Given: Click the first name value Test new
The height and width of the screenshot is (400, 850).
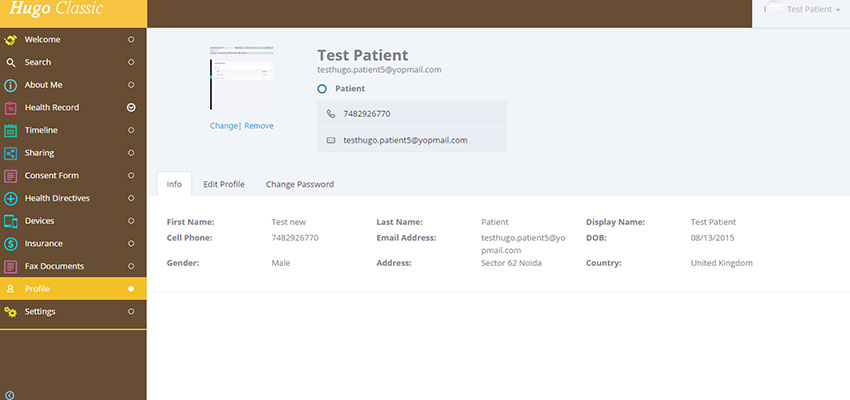Looking at the screenshot, I should click(x=288, y=222).
